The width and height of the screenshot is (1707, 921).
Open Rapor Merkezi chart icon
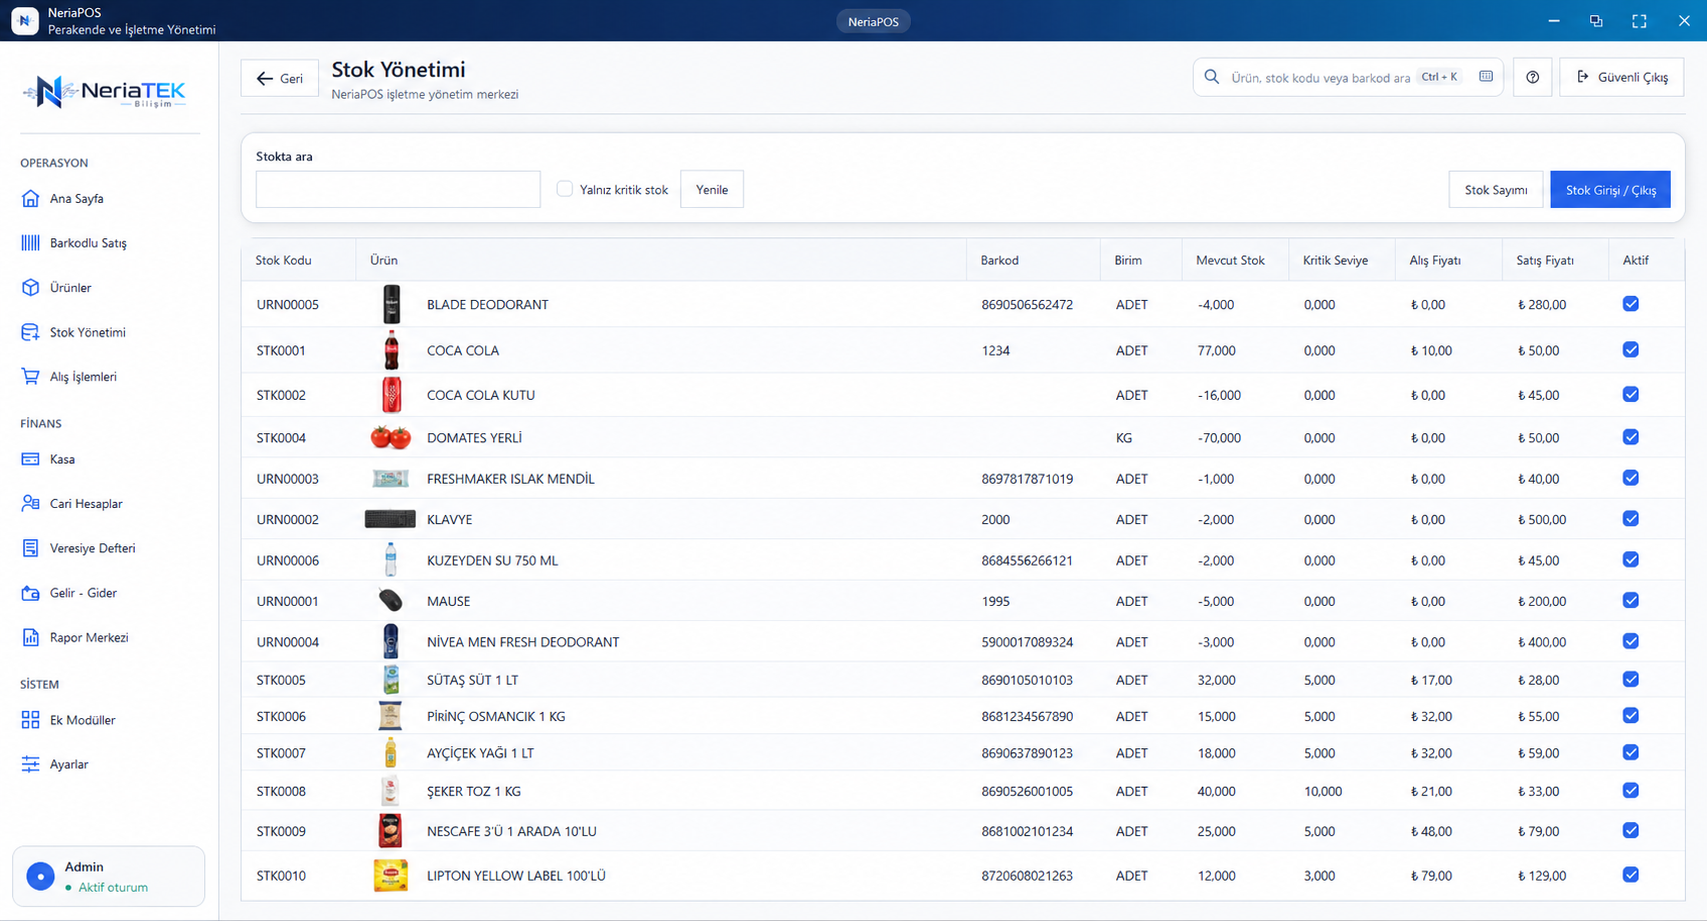point(31,638)
